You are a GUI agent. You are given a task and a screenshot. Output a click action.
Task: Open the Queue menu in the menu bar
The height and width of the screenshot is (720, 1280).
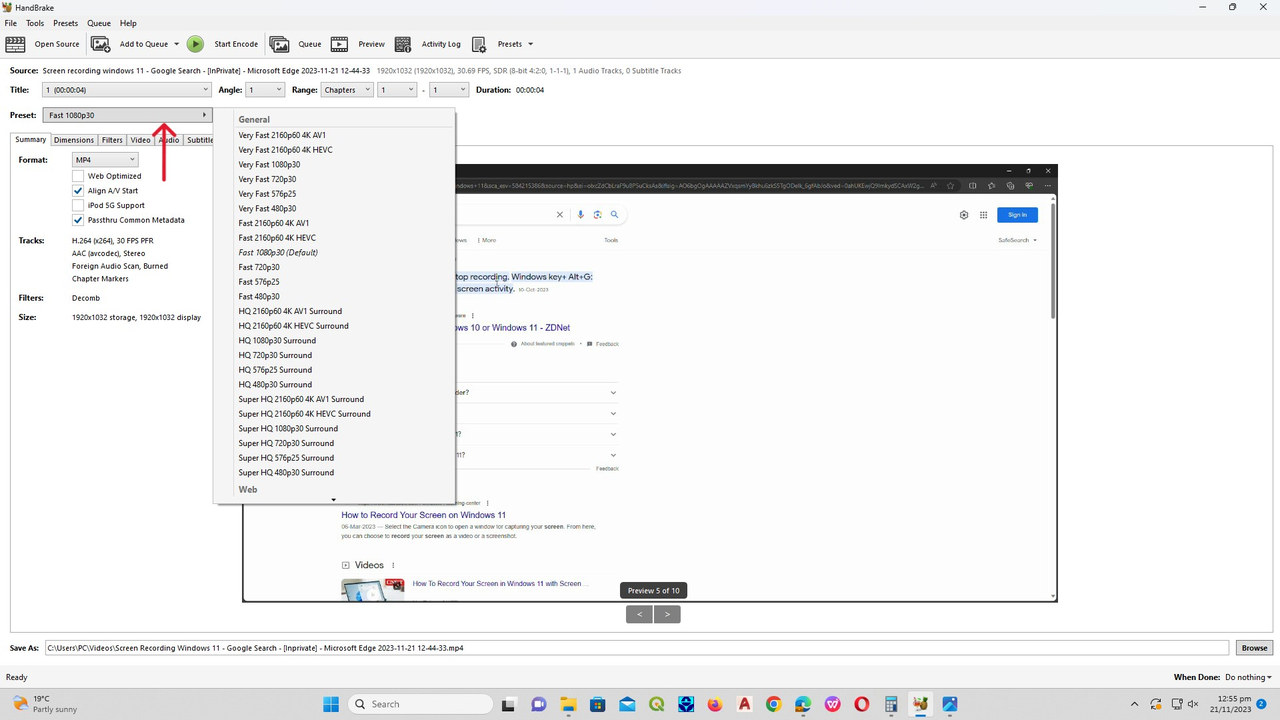coord(99,23)
